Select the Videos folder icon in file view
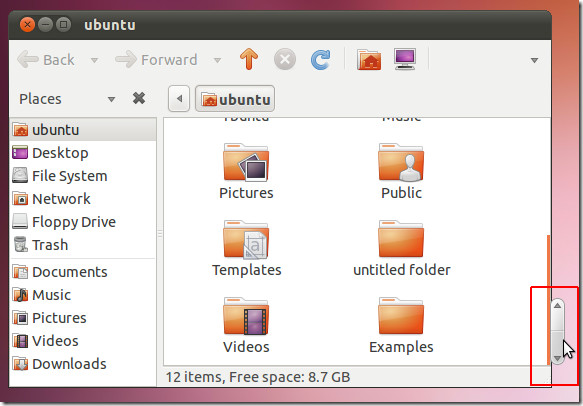Screen dimensions: 583x406 pos(246,316)
